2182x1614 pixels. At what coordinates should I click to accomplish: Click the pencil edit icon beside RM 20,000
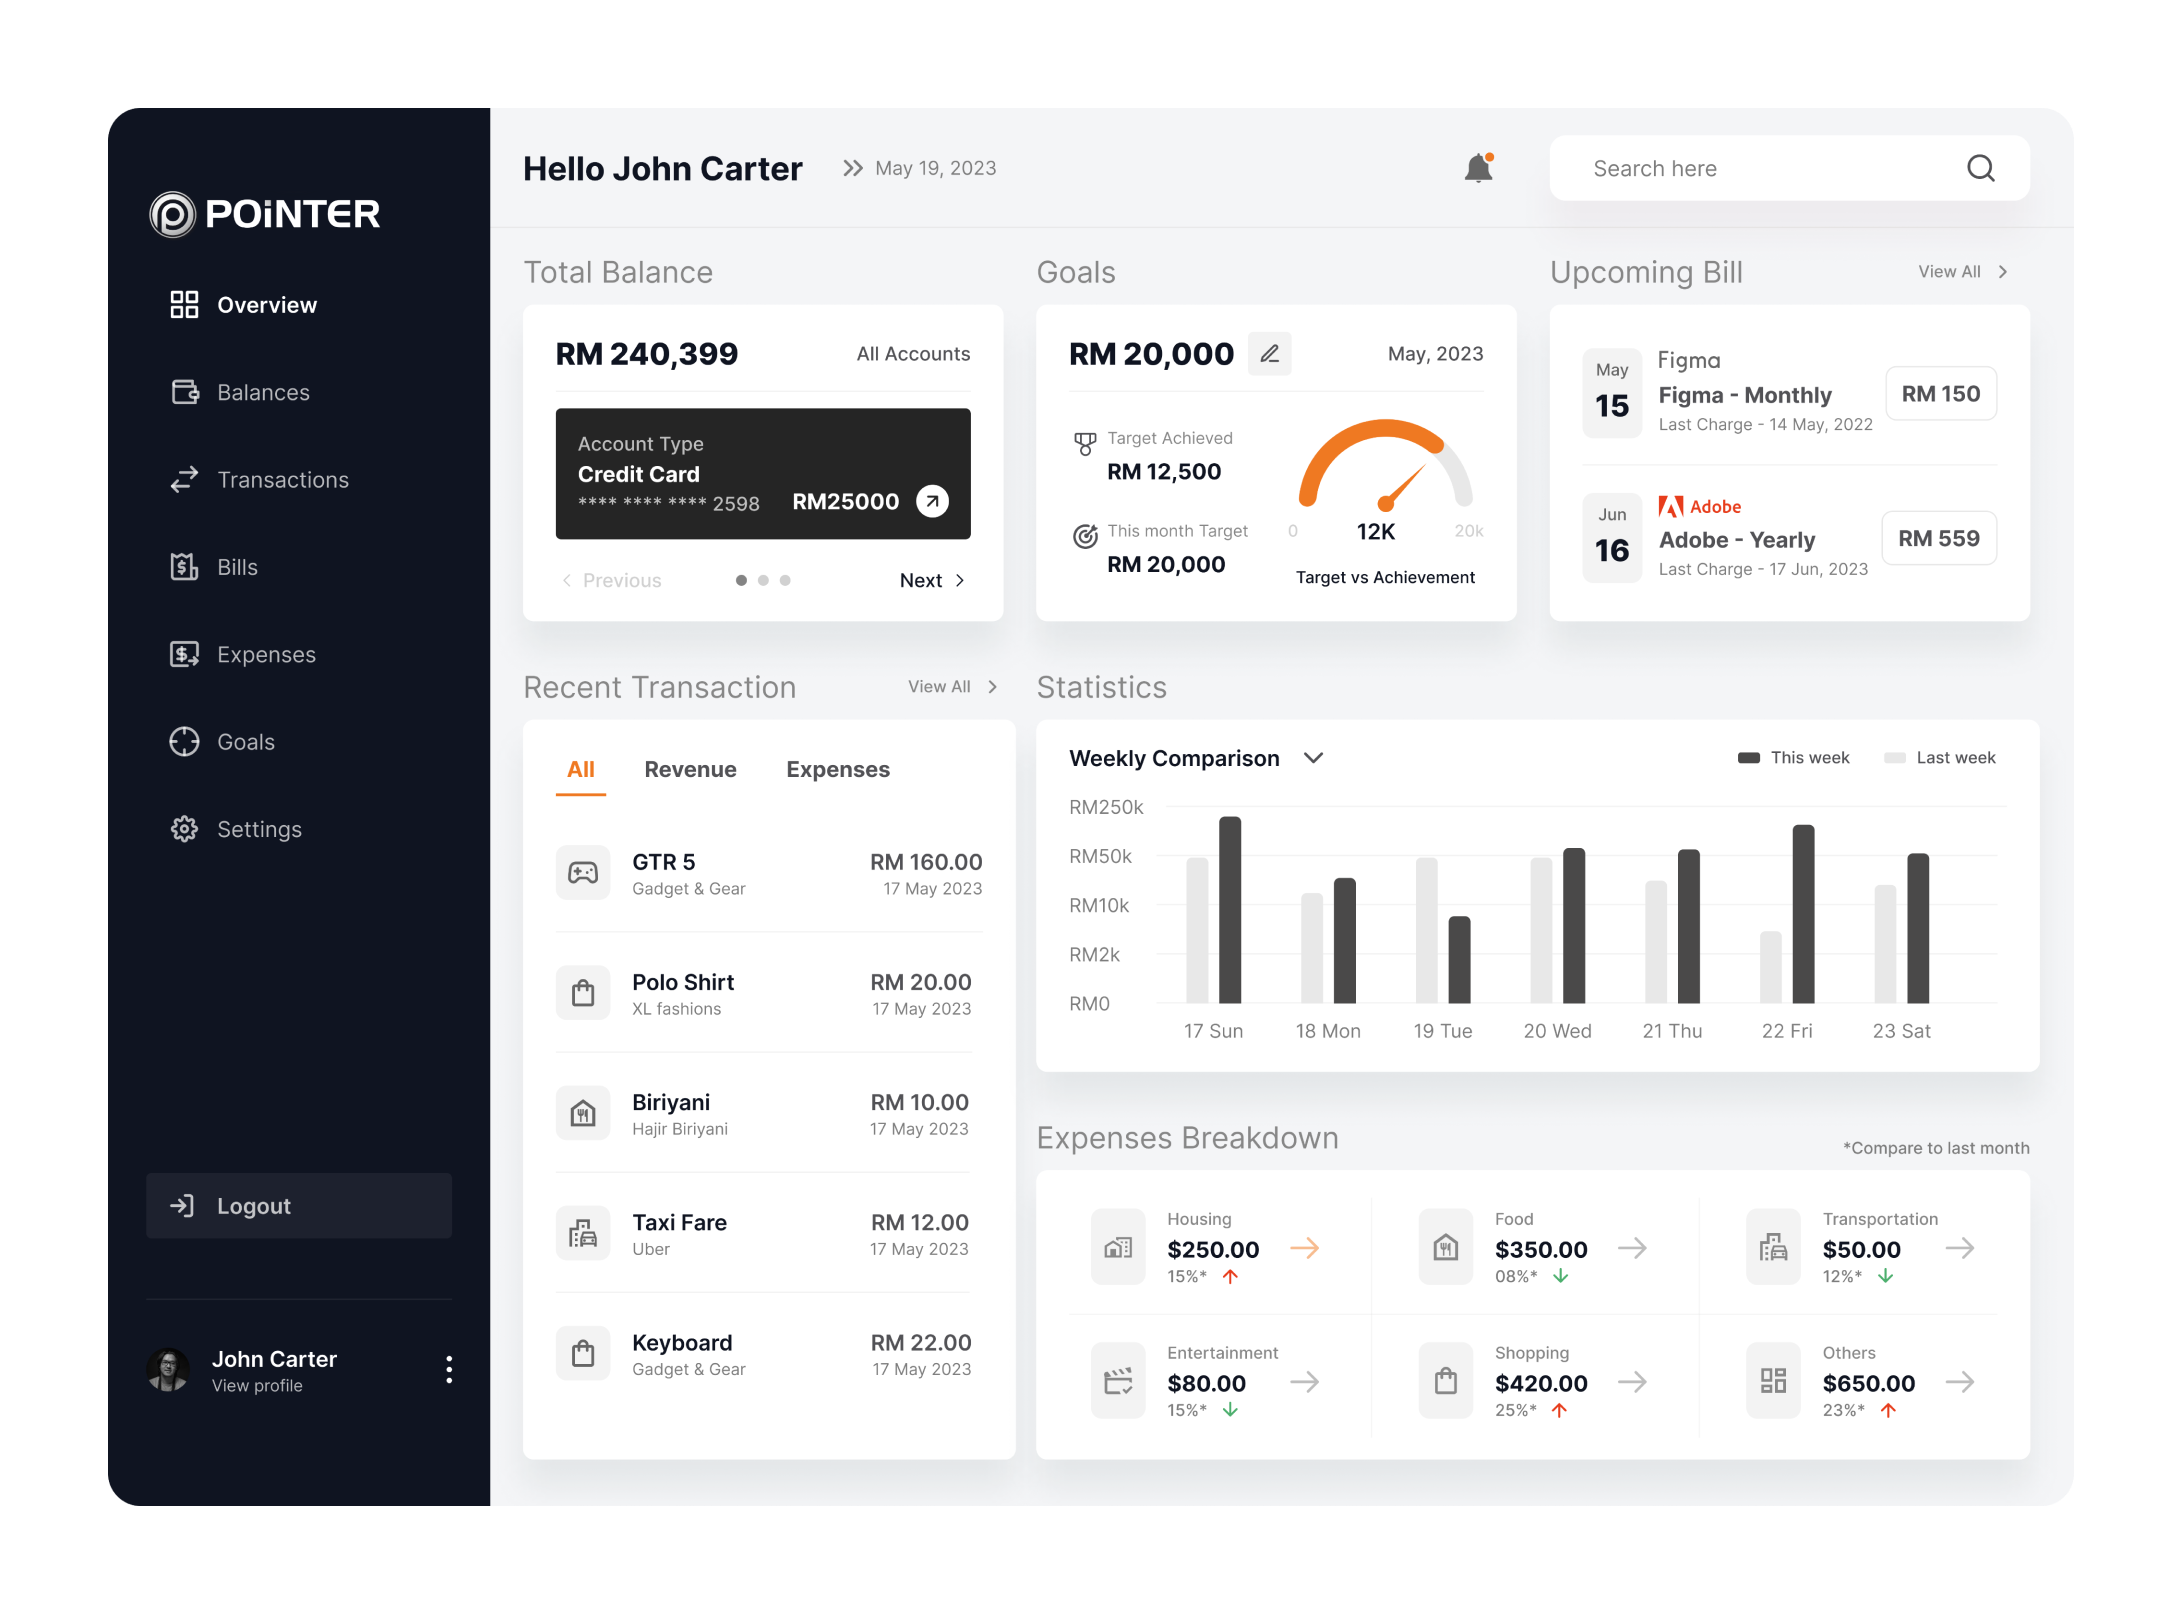pos(1269,354)
